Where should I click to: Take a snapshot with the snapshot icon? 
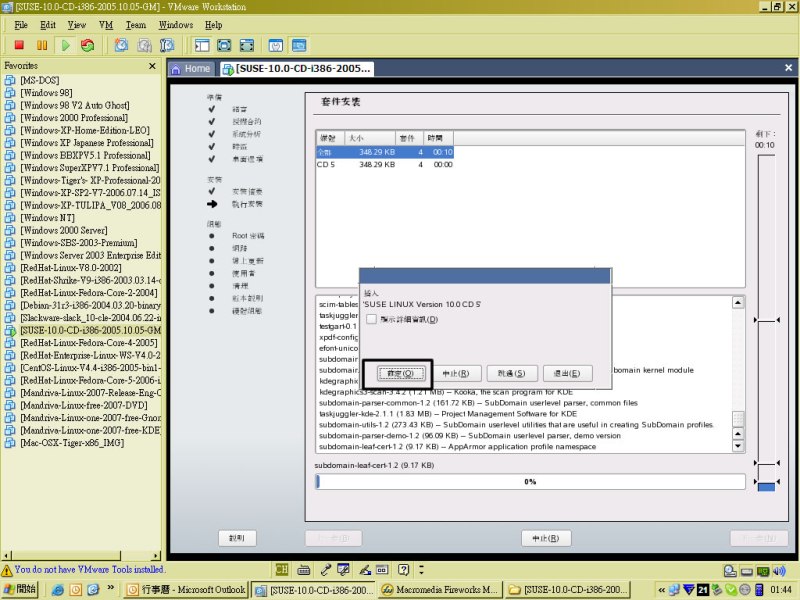[x=121, y=45]
